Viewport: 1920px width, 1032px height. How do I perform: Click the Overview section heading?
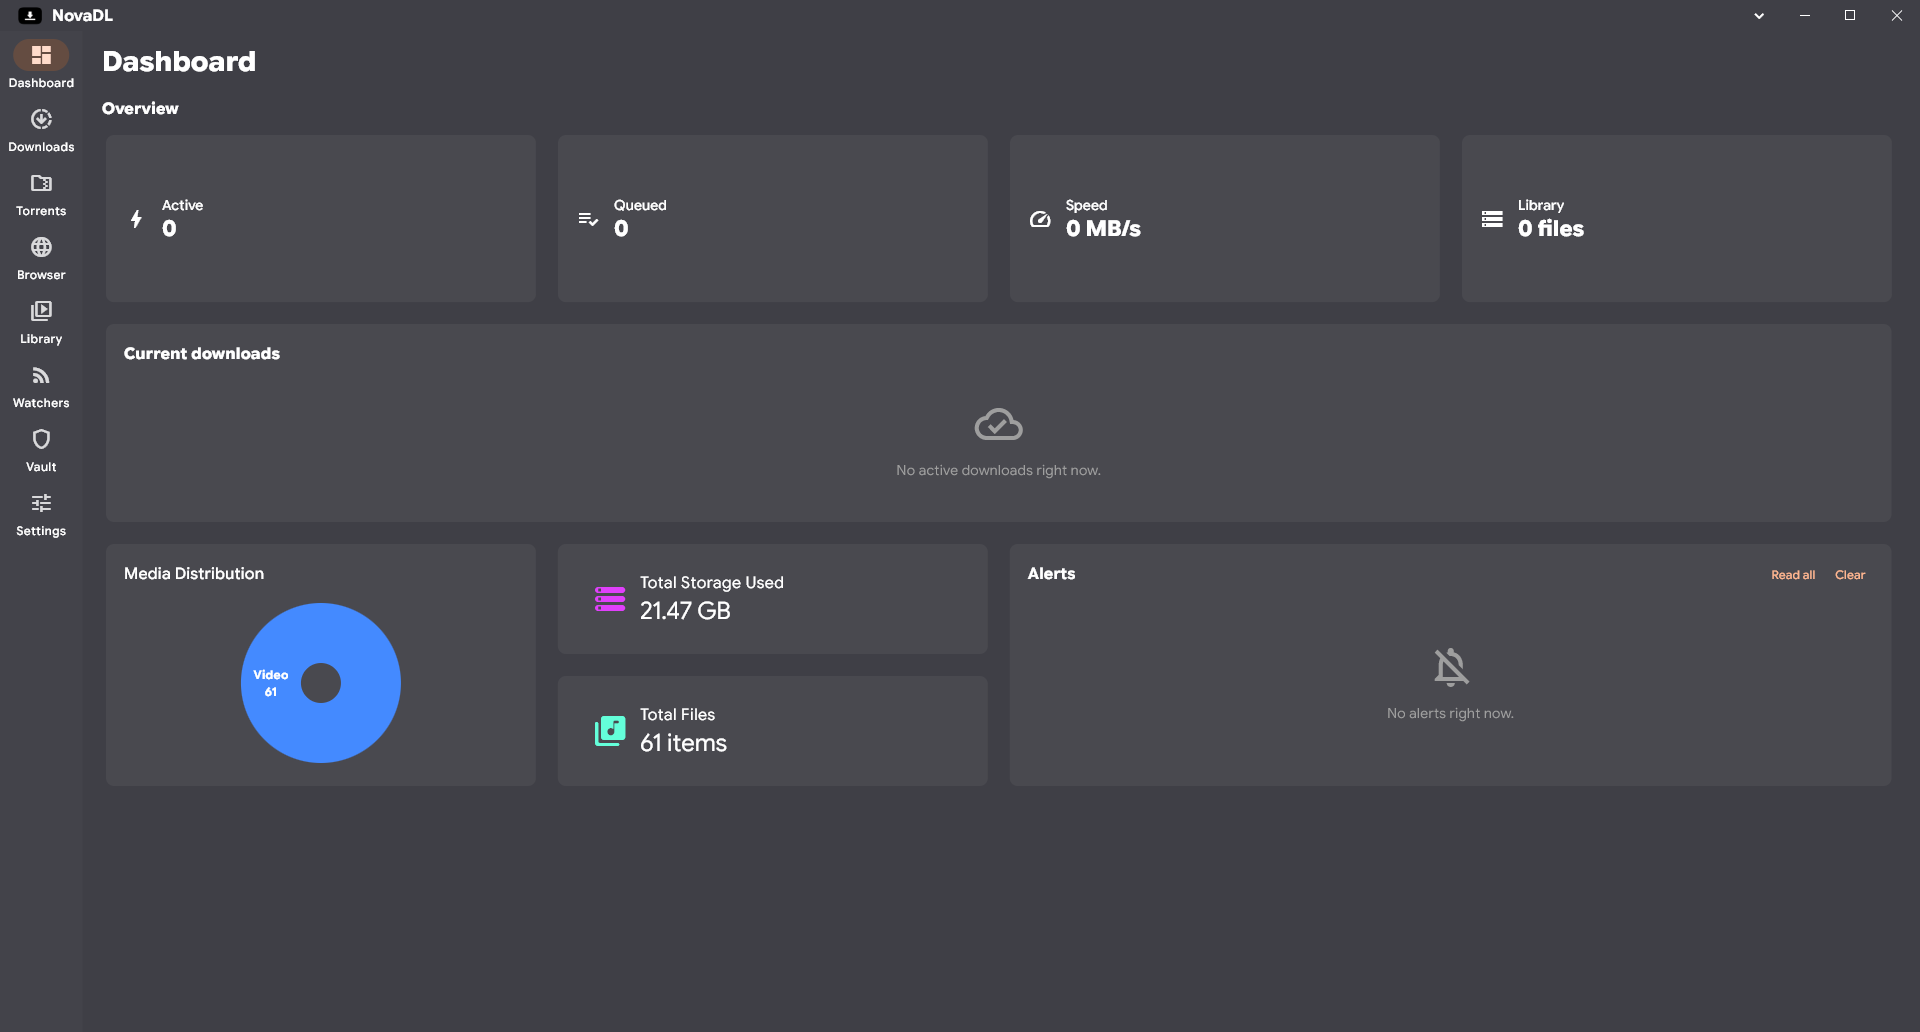[140, 108]
